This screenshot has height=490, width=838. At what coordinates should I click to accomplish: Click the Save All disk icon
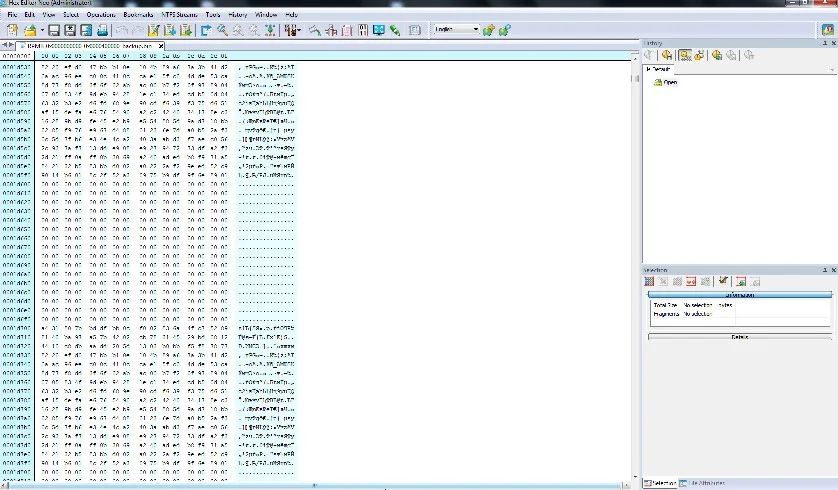[x=86, y=30]
